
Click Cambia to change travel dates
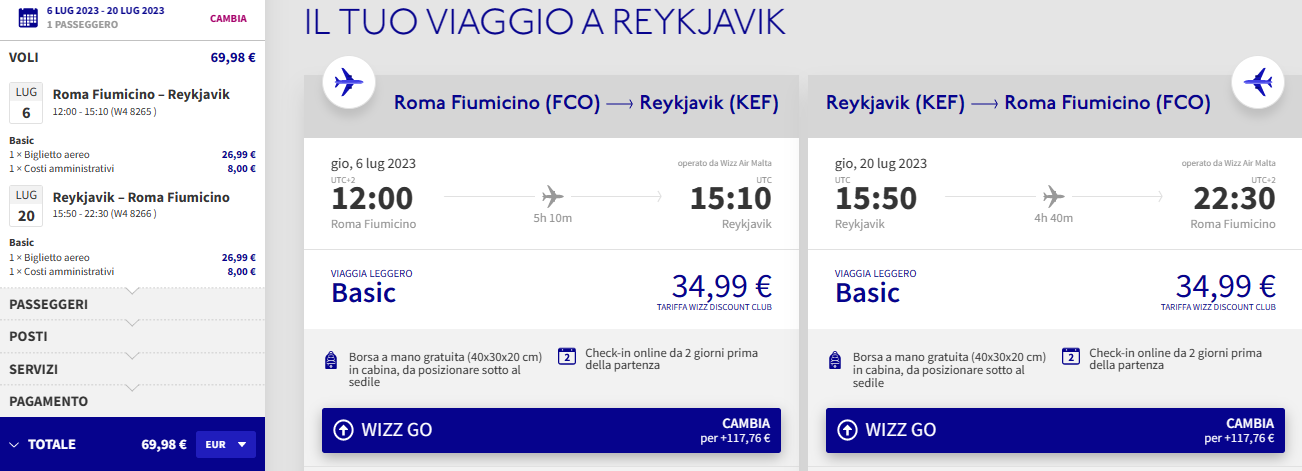click(228, 18)
